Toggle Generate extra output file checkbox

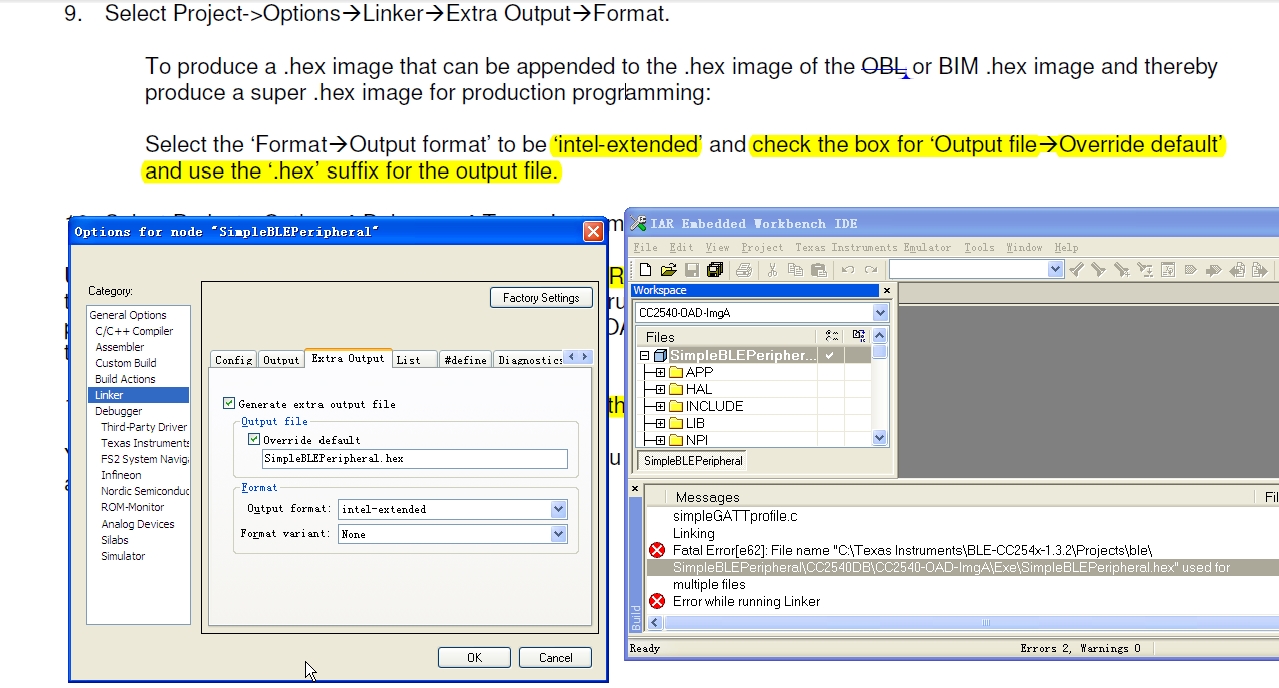point(229,404)
